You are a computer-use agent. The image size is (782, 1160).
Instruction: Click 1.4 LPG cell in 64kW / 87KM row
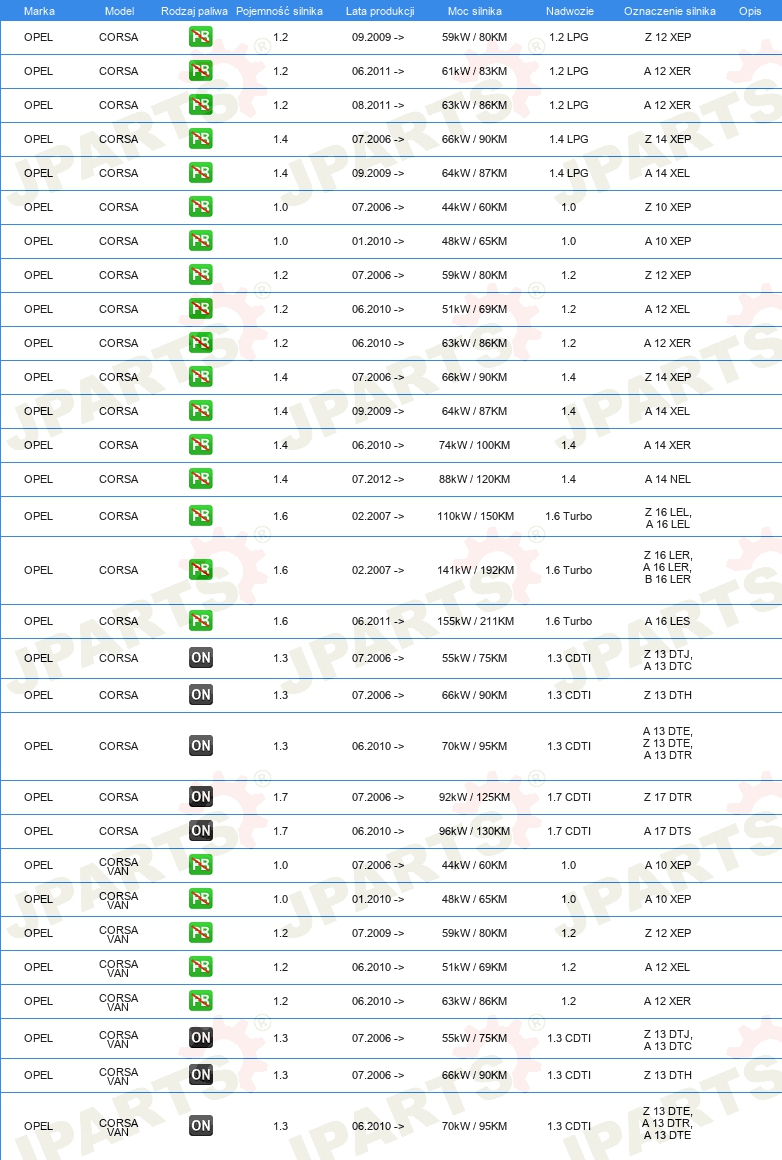(x=569, y=173)
